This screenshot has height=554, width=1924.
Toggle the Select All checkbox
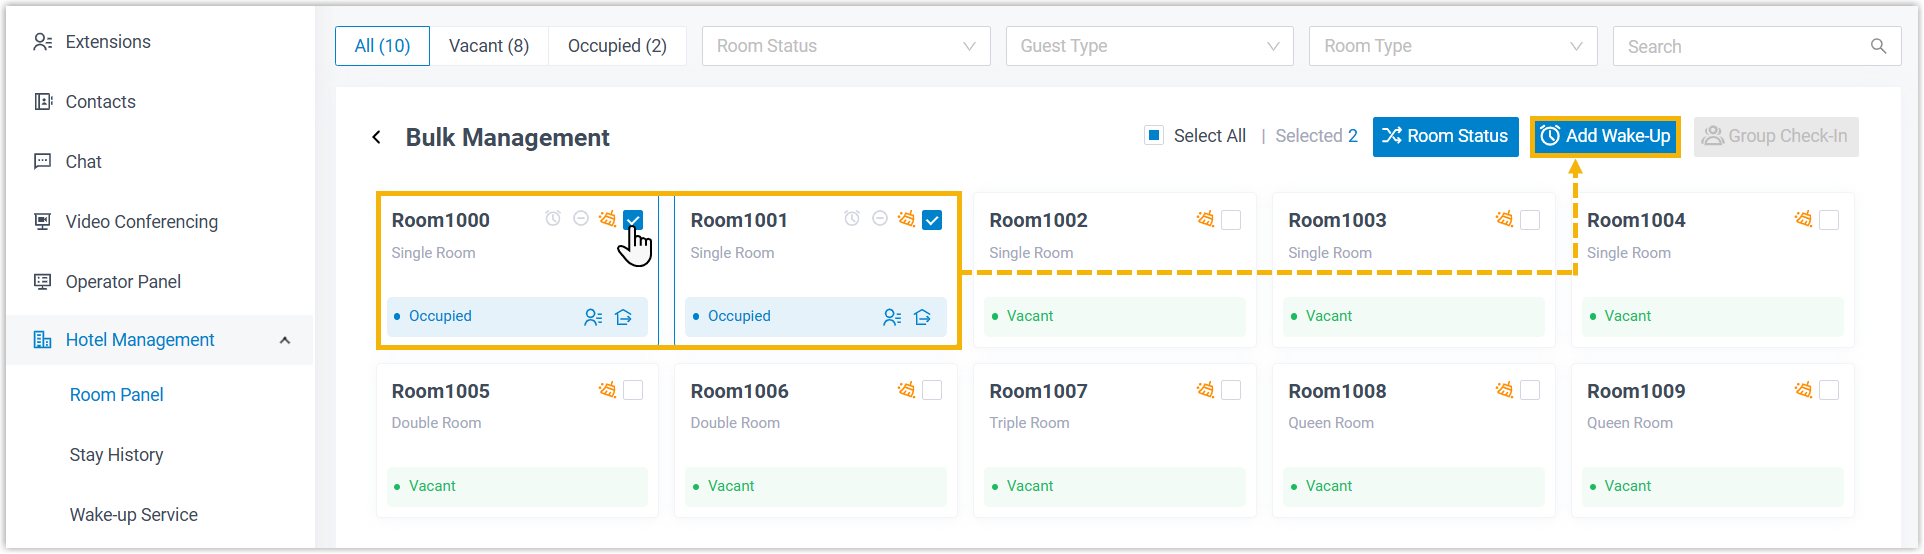click(x=1154, y=135)
